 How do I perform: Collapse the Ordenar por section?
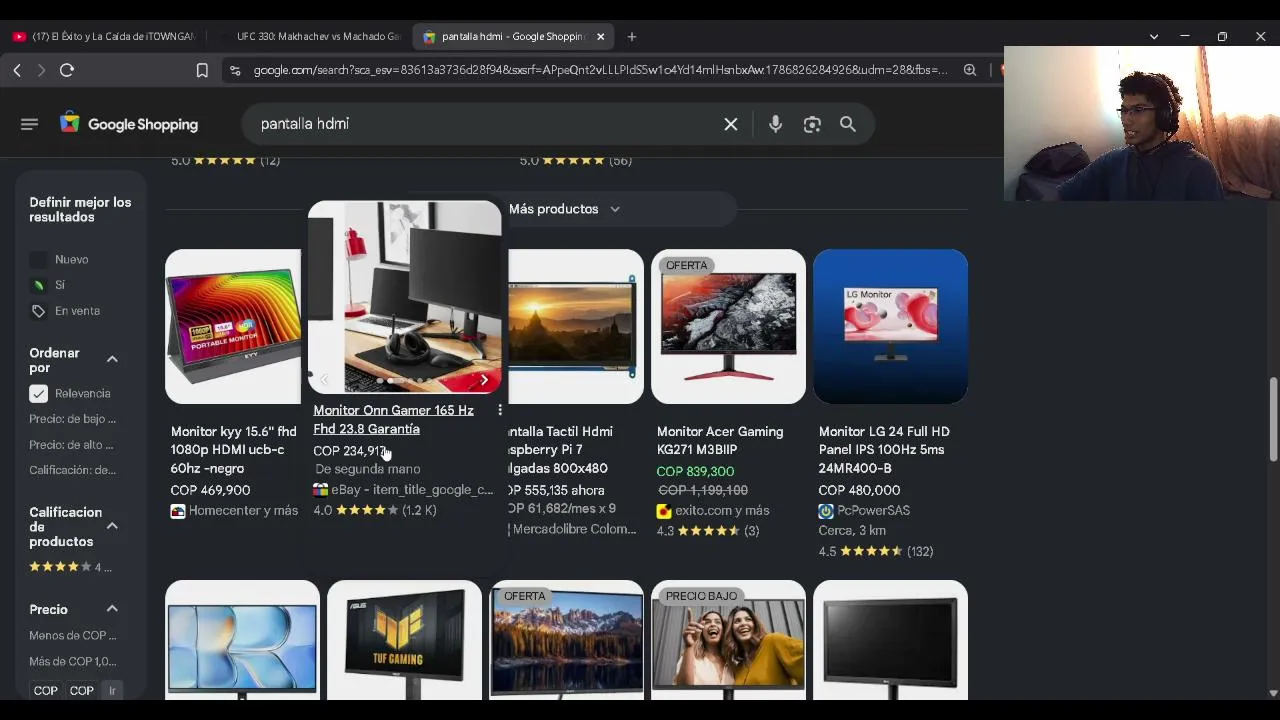pos(112,359)
